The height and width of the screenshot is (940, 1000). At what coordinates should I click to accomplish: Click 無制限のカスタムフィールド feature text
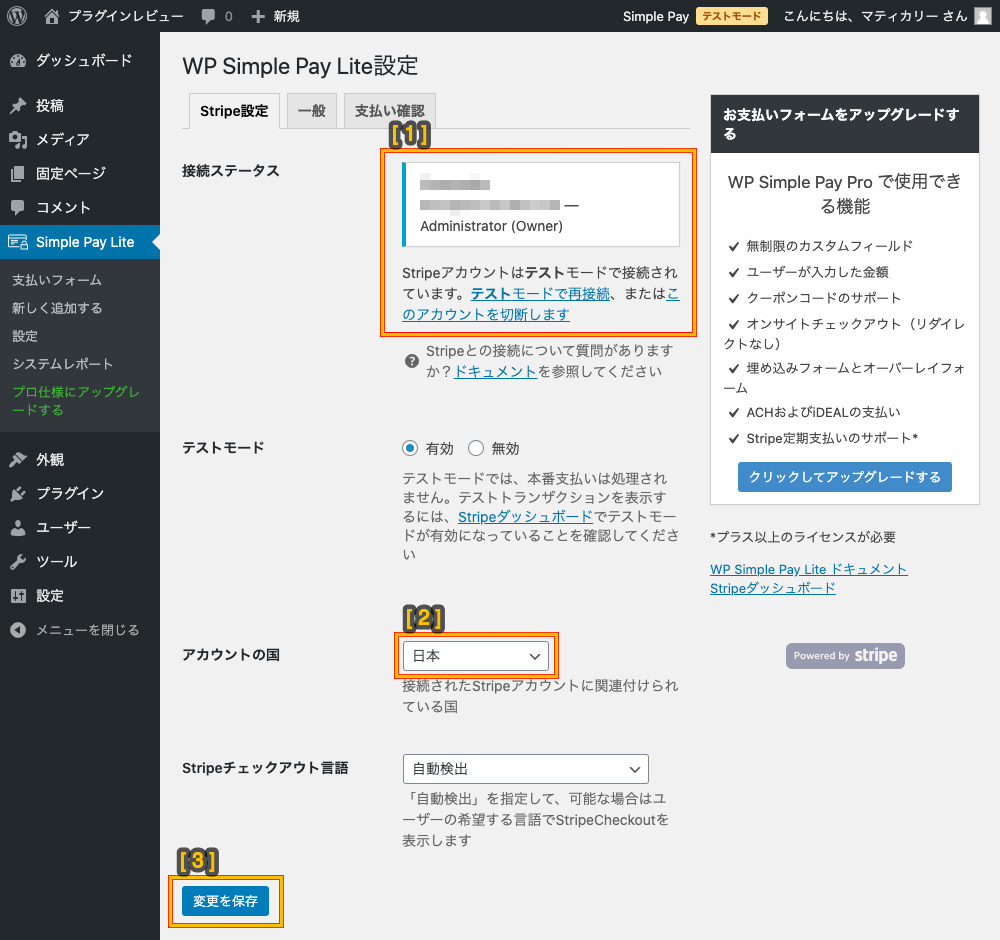(830, 246)
